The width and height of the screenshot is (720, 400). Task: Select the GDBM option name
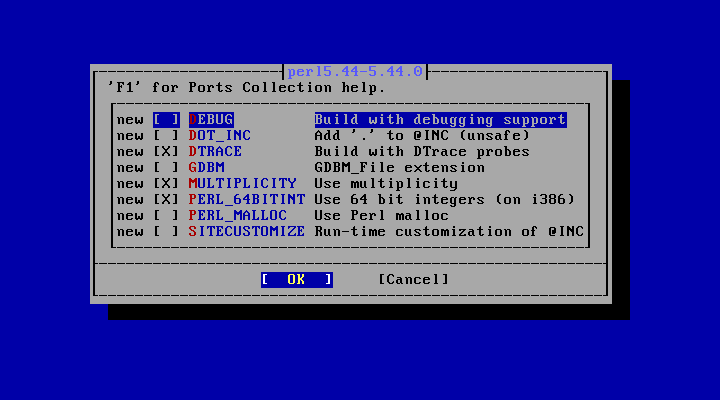207,168
